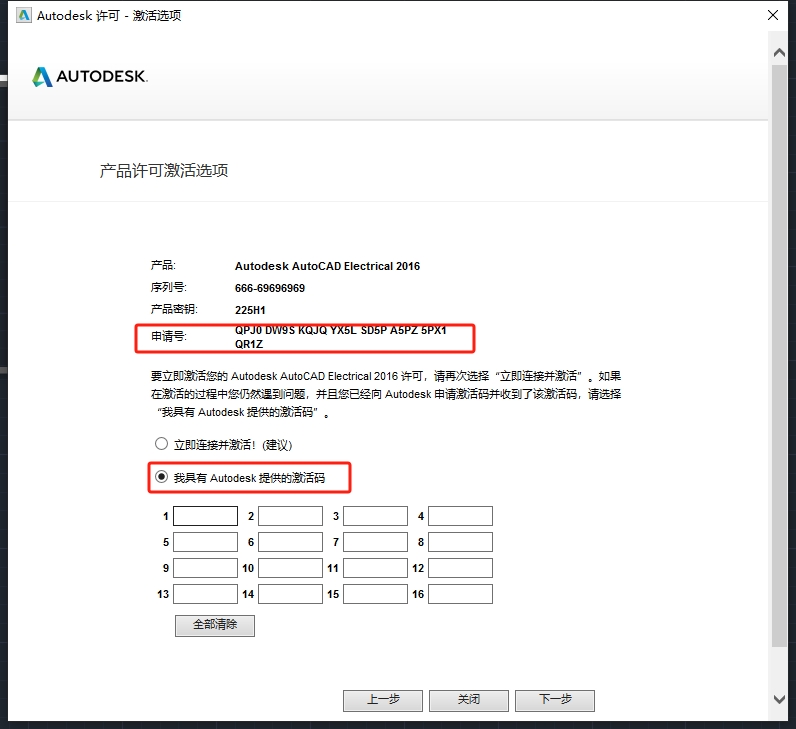Click activation code field 3
Viewport: 796px width, 729px height.
375,516
